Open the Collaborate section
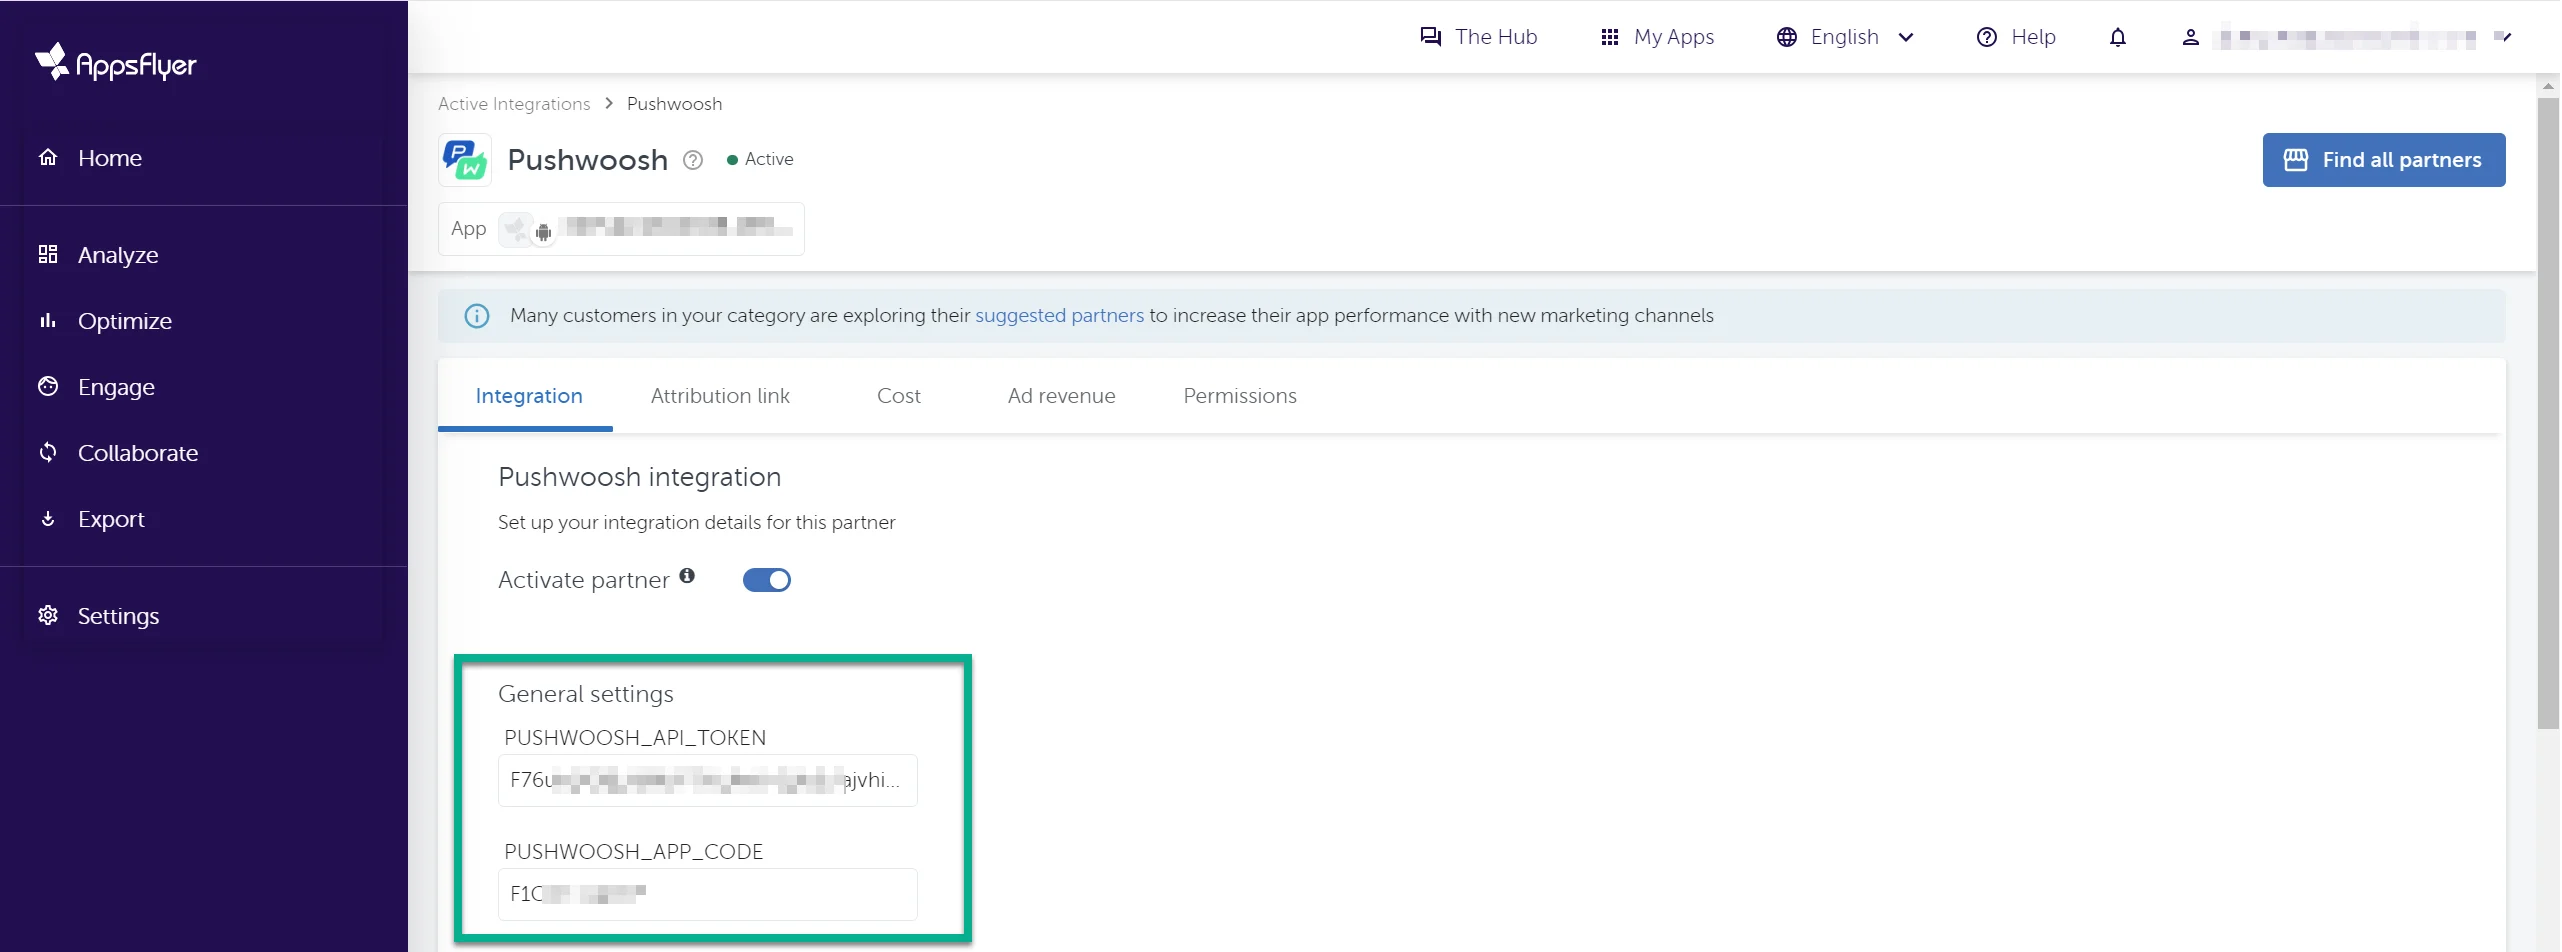Image resolution: width=2562 pixels, height=952 pixels. point(138,452)
